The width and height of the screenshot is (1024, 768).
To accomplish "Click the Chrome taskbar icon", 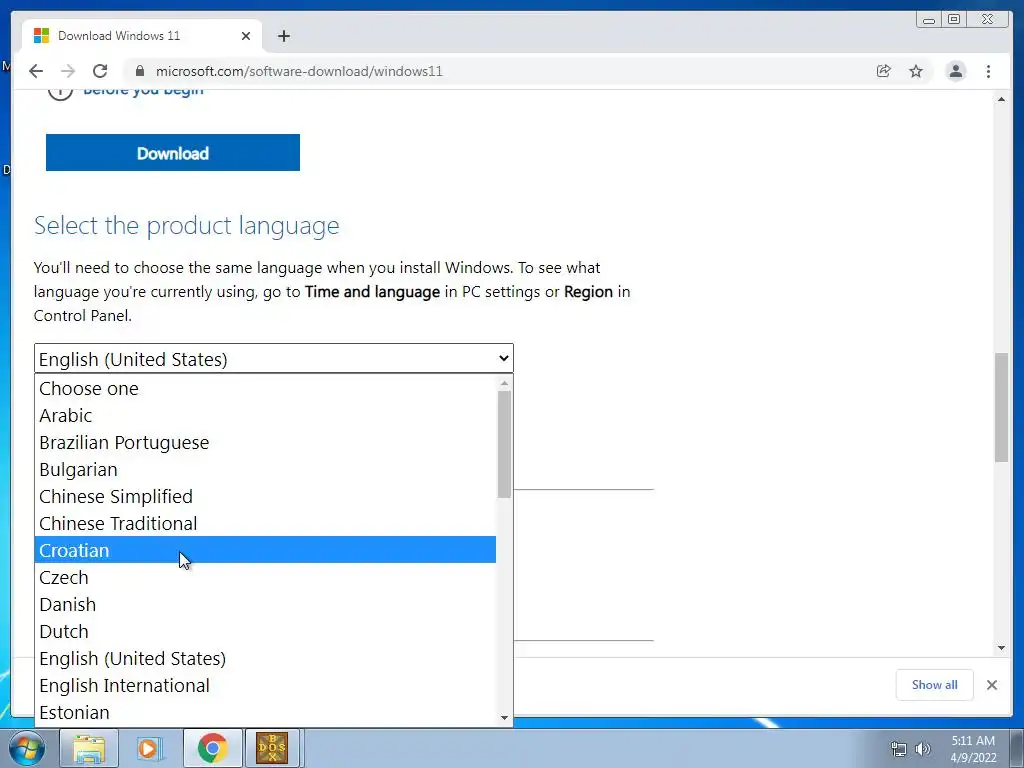I will click(x=212, y=748).
